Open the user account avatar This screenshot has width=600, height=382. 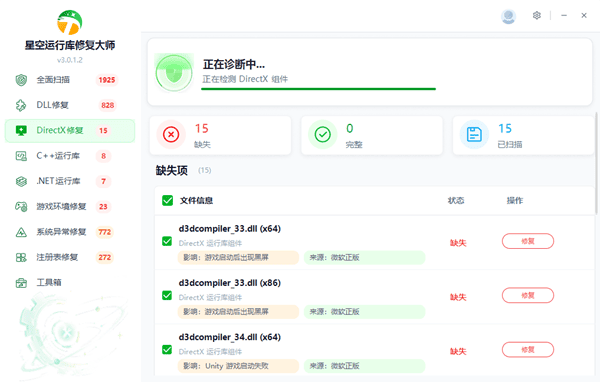click(x=508, y=16)
